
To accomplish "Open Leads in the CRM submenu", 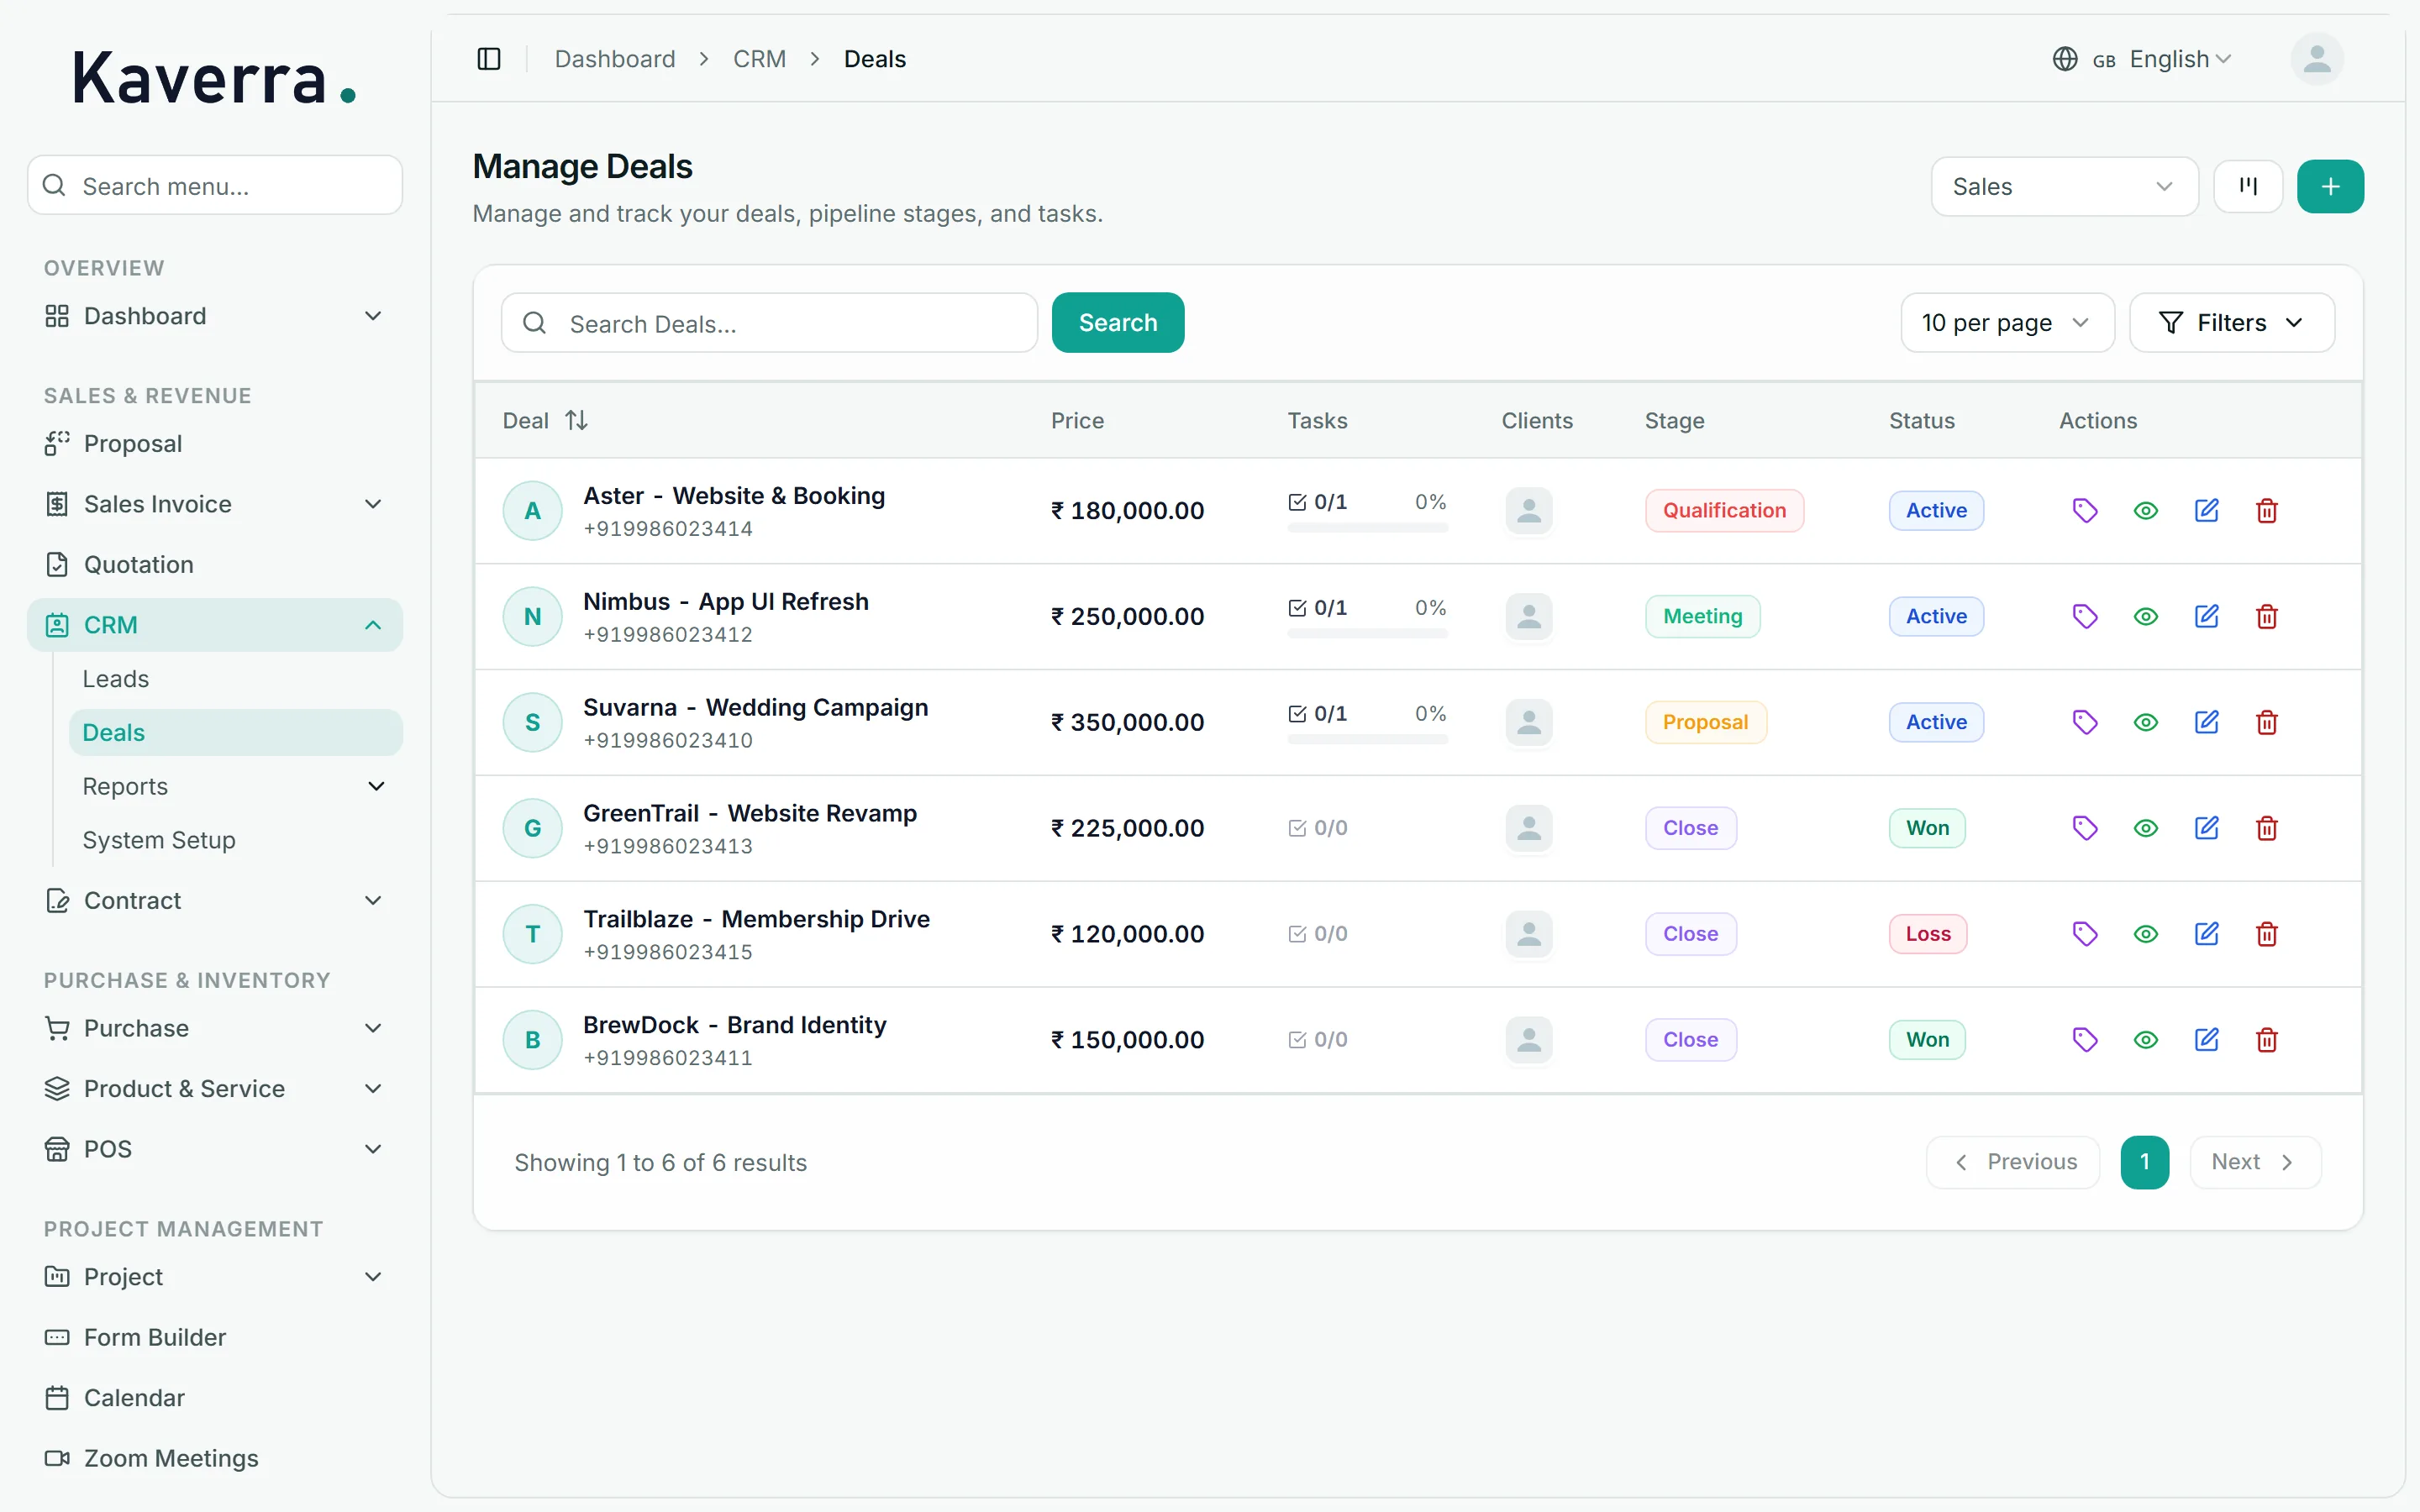I will coord(115,679).
